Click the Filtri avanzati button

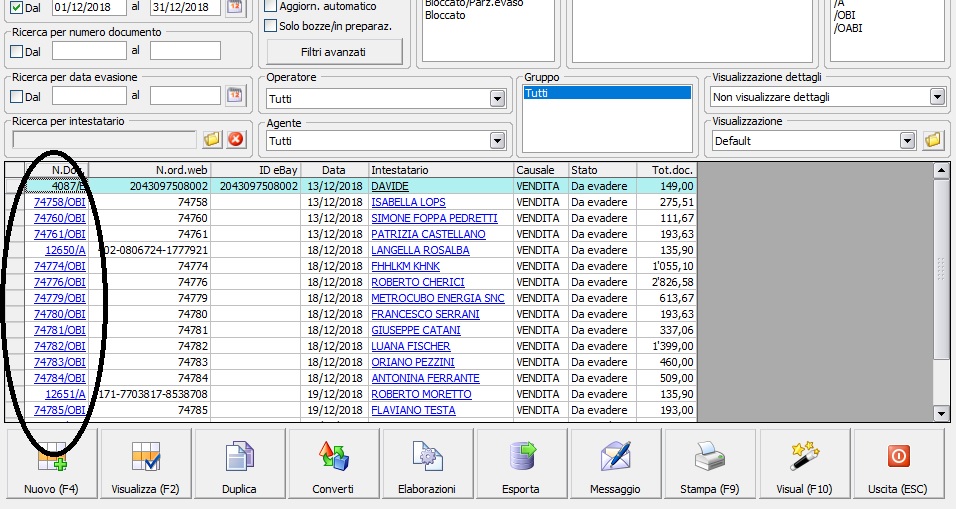coord(333,51)
